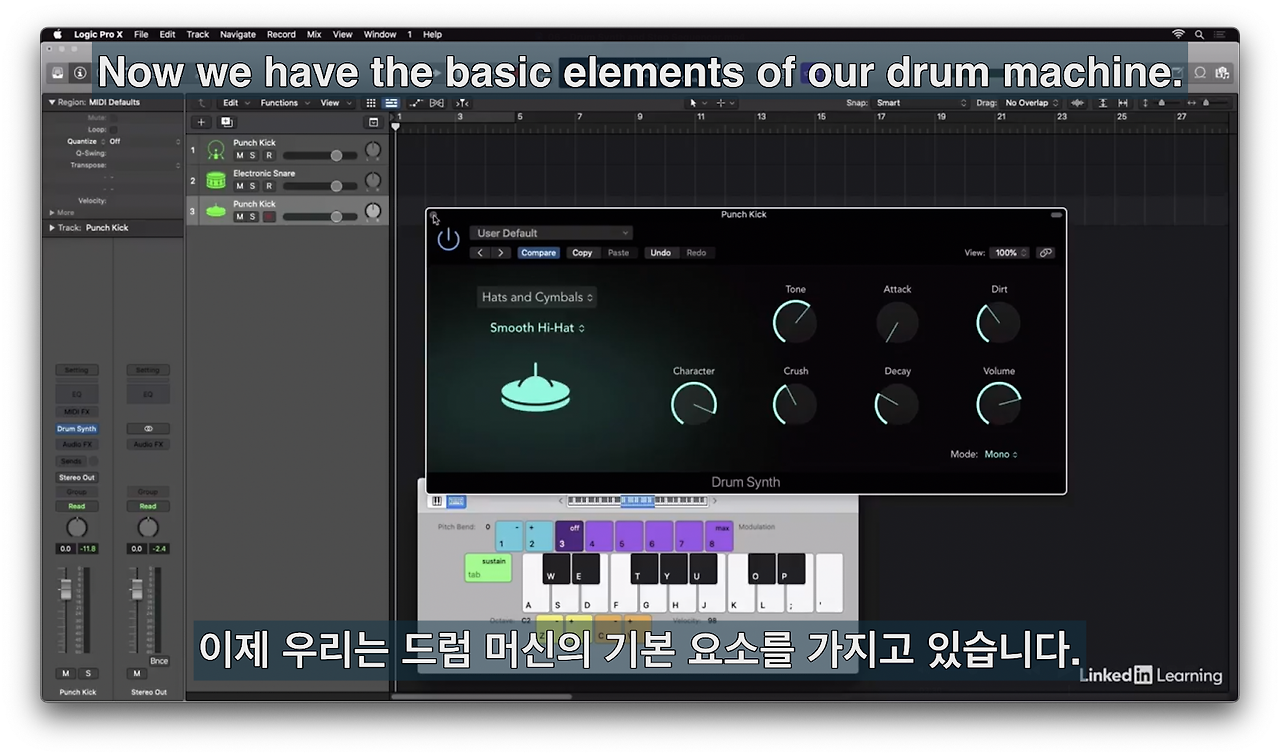
Task: Open the Apple menu
Action: (x=57, y=34)
